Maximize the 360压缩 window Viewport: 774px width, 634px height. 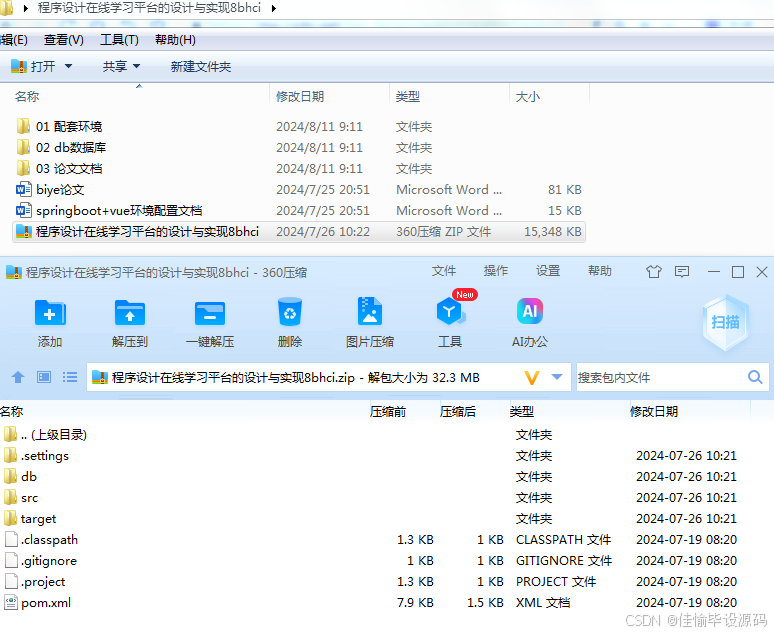pyautogui.click(x=738, y=272)
